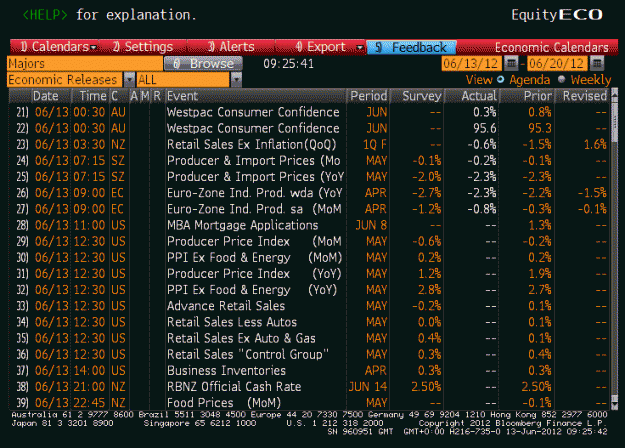Click the Time column header
The width and height of the screenshot is (625, 448).
tap(92, 96)
